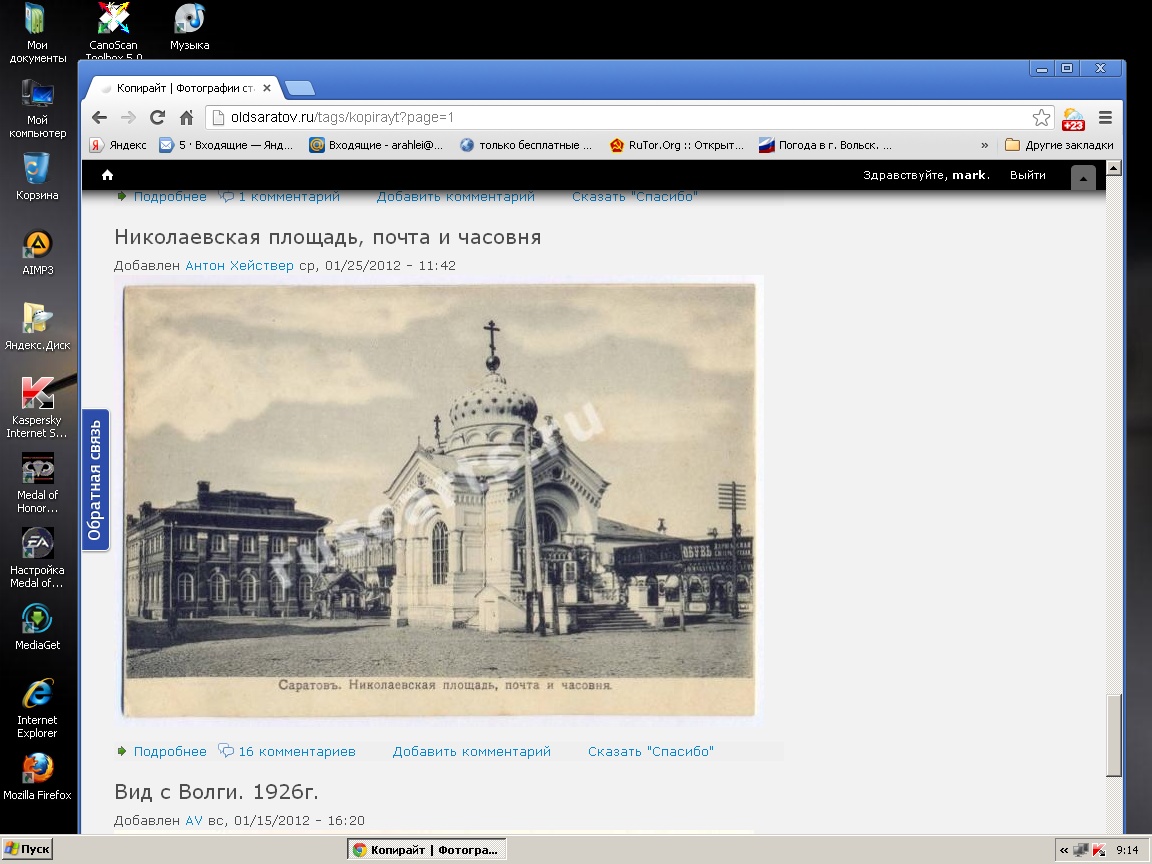This screenshot has height=864, width=1152.
Task: Go back to previous page
Action: tap(100, 118)
